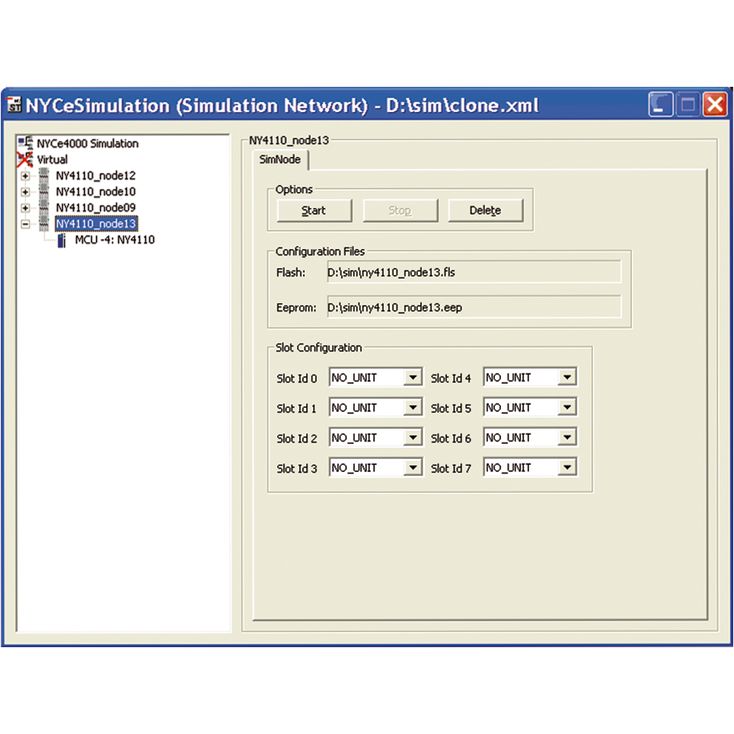Click the Flash configuration file path field
This screenshot has height=734, width=734.
(474, 272)
